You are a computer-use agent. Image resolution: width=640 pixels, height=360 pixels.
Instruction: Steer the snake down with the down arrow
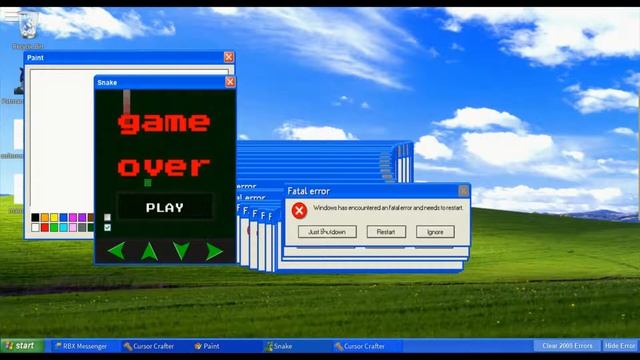pos(181,250)
